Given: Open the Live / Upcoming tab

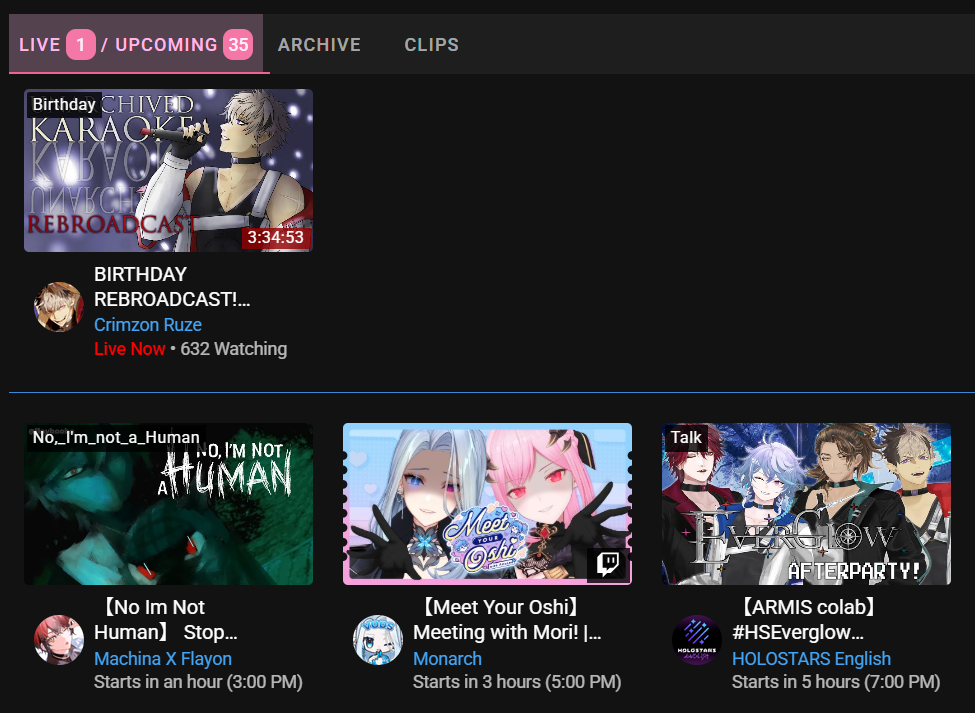Looking at the screenshot, I should 136,44.
